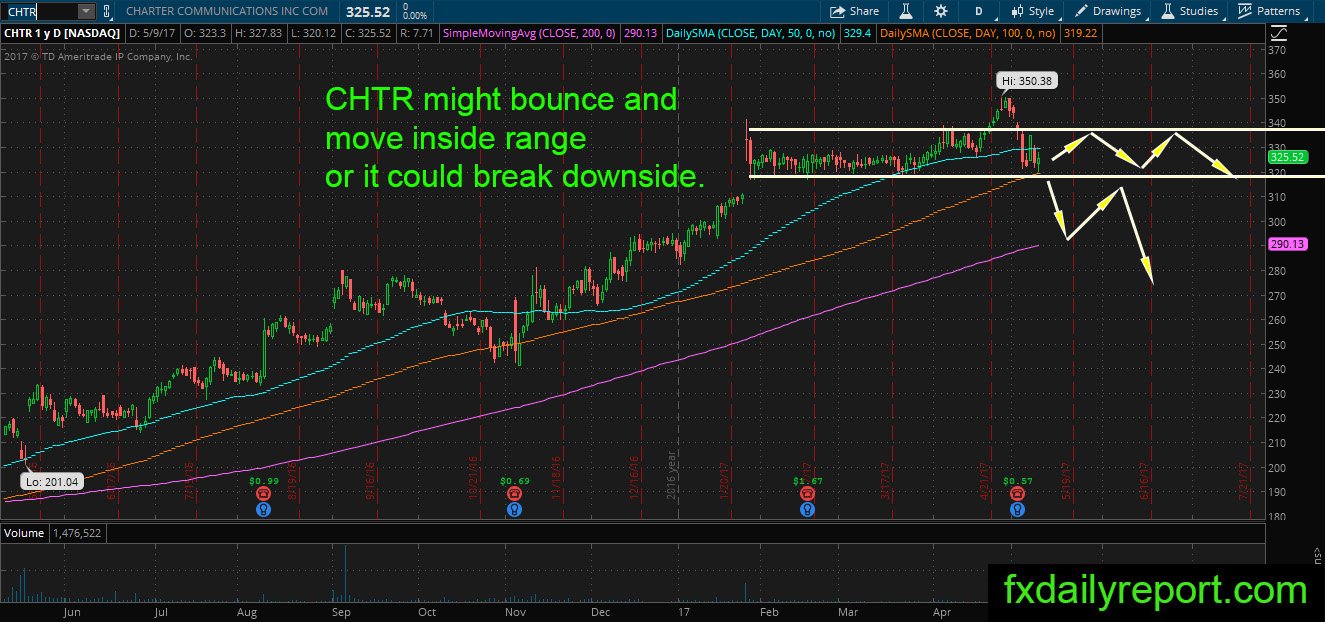Click the 329.4 study value in header
The image size is (1325, 622).
(859, 33)
